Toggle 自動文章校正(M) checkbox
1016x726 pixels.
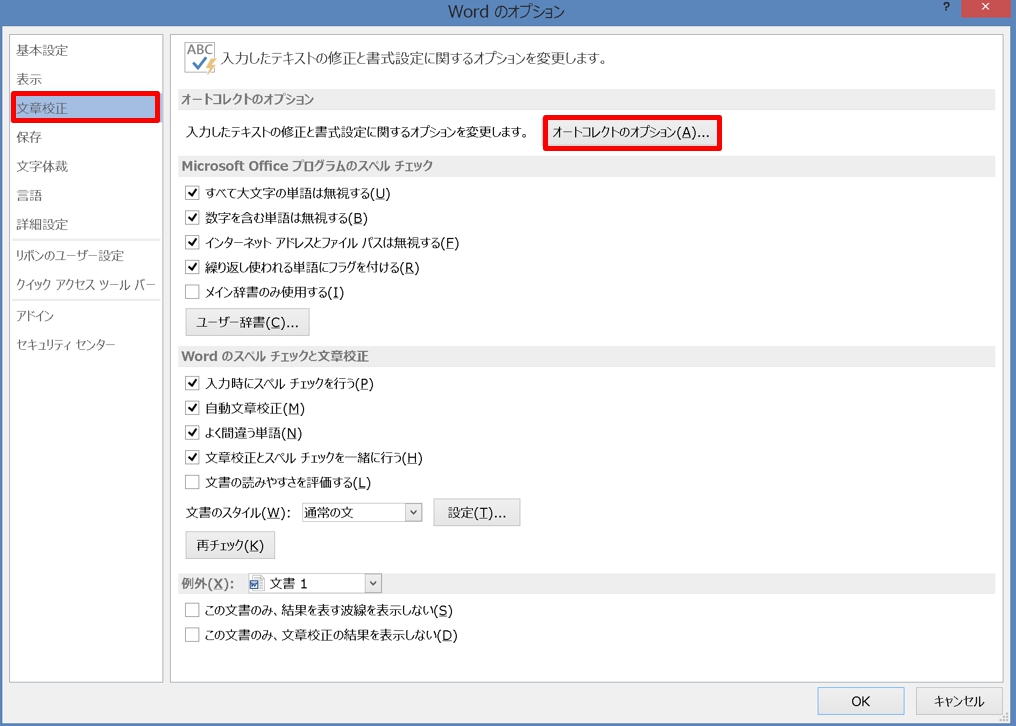coord(192,408)
